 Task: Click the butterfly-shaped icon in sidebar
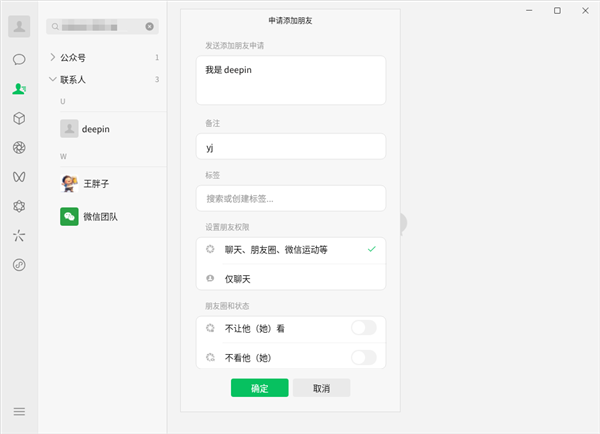tap(19, 177)
